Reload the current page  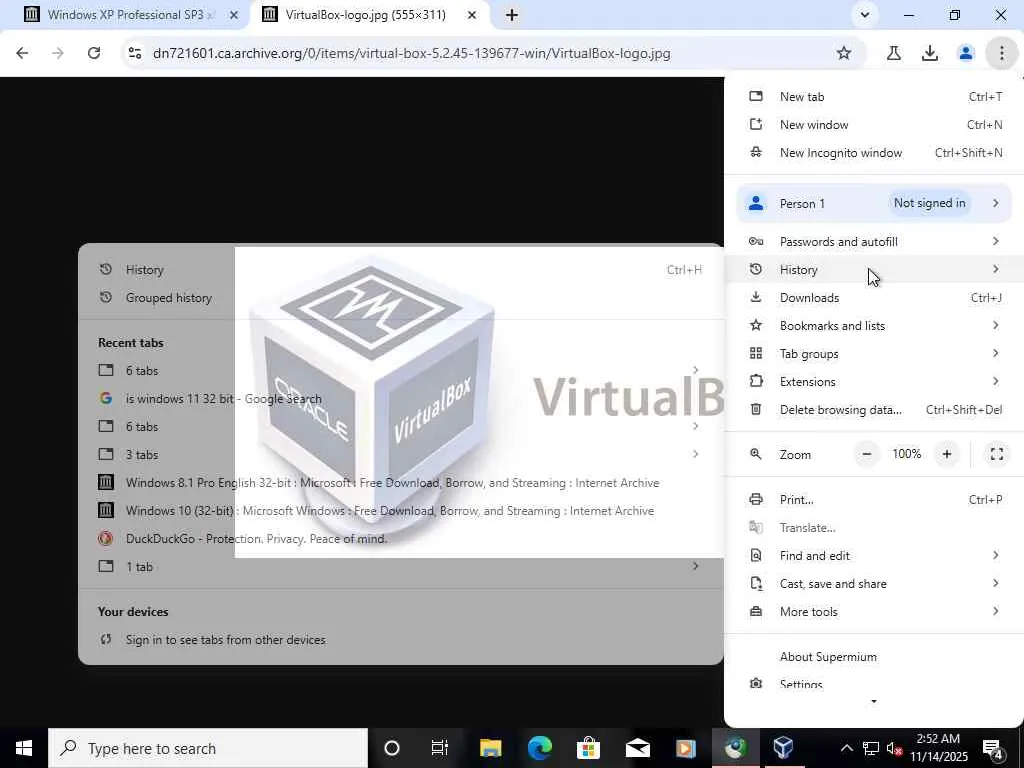[94, 53]
